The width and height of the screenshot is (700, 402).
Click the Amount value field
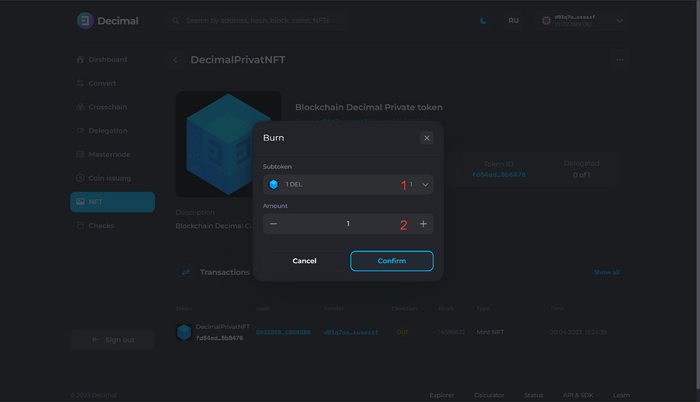(348, 224)
